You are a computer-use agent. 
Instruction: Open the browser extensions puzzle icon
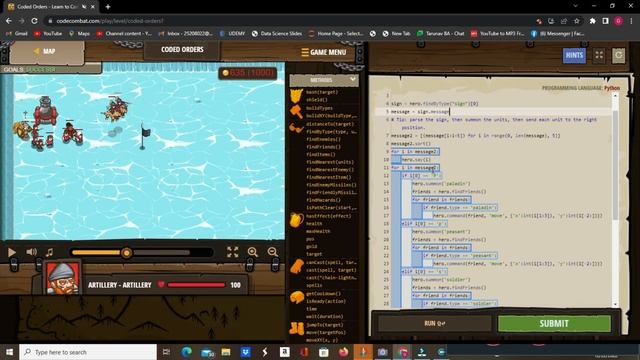[592, 21]
